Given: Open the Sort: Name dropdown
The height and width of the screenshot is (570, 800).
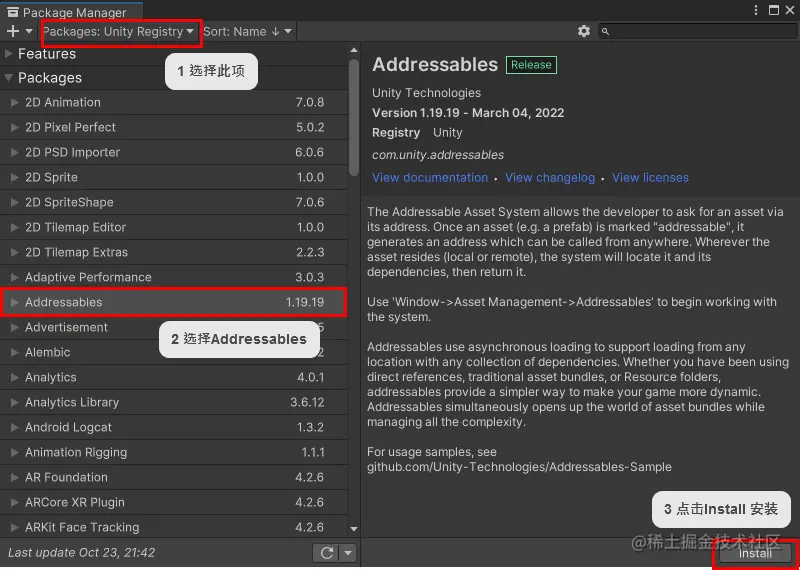Looking at the screenshot, I should point(247,32).
